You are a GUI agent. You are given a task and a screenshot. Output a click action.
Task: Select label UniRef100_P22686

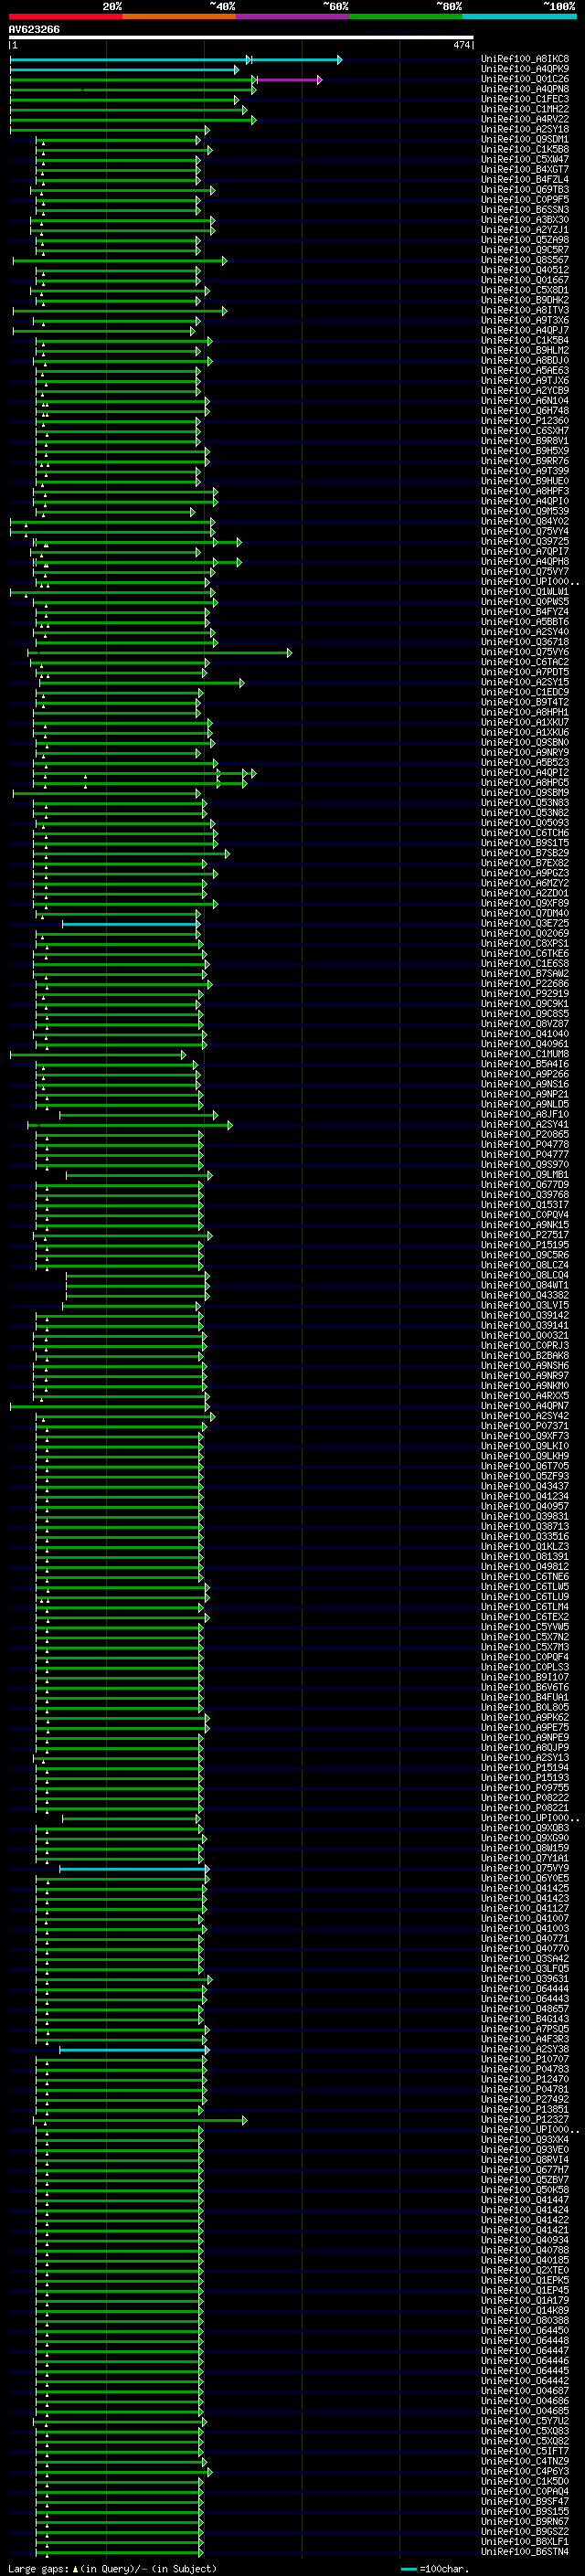[x=525, y=984]
